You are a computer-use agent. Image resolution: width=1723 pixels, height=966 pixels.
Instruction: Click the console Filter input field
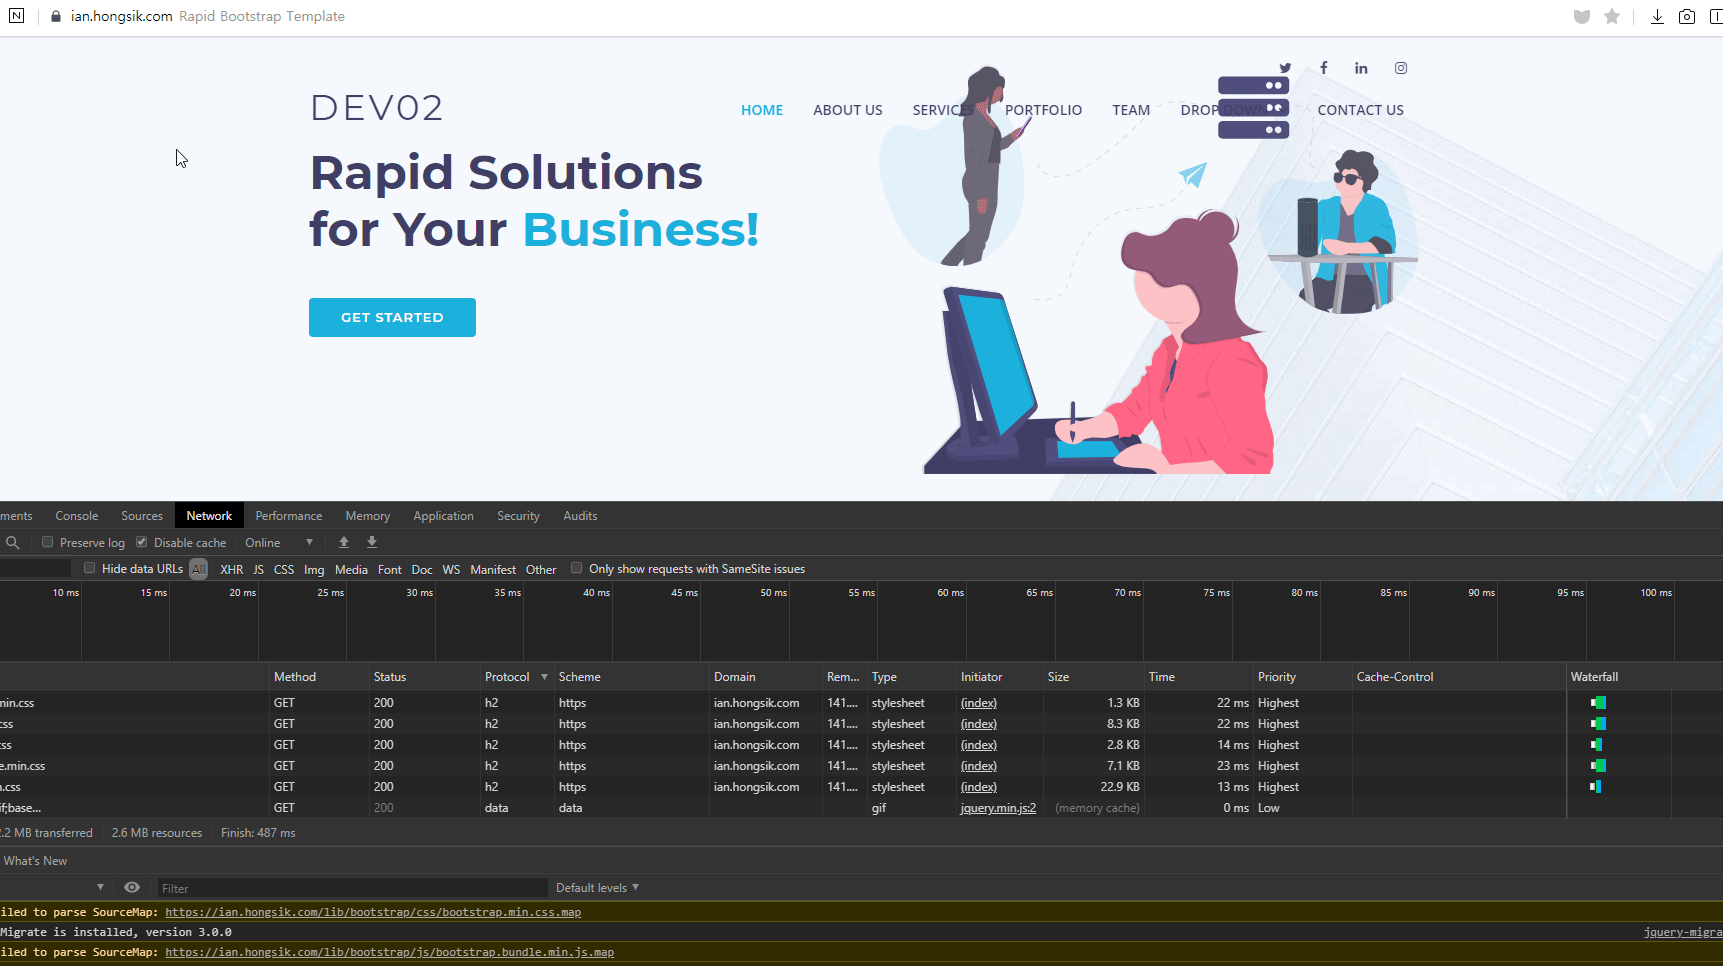[350, 888]
